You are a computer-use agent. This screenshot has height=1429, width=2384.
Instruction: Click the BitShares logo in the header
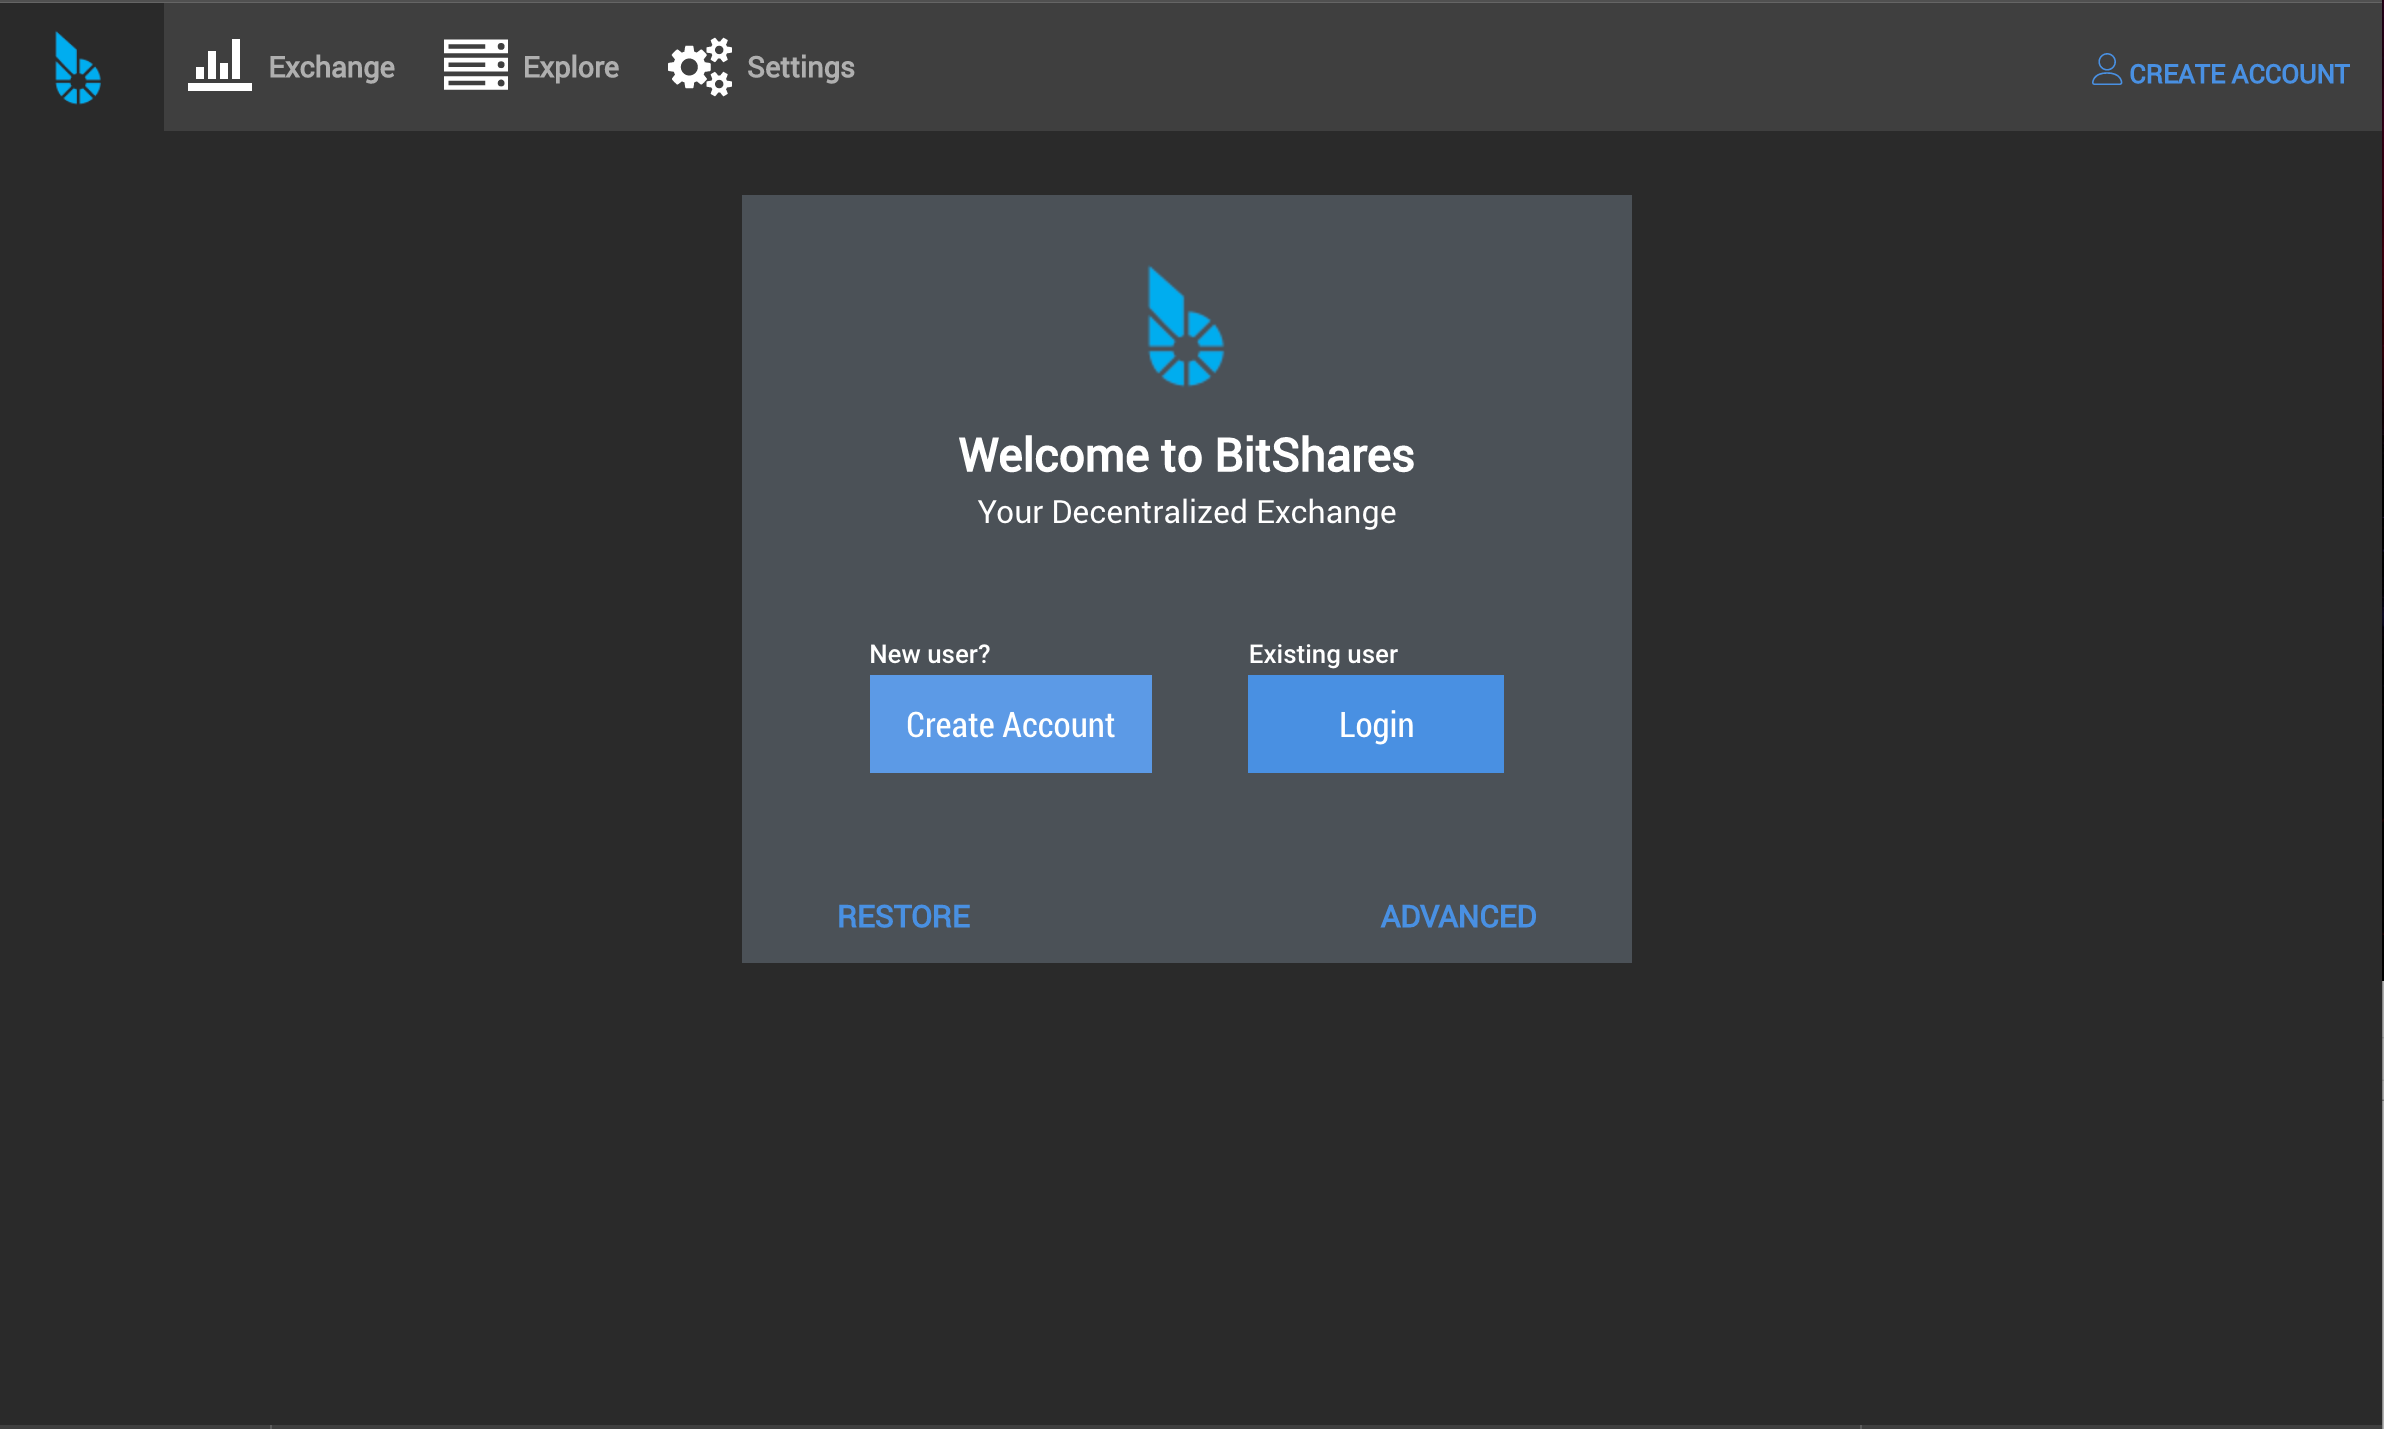coord(78,68)
